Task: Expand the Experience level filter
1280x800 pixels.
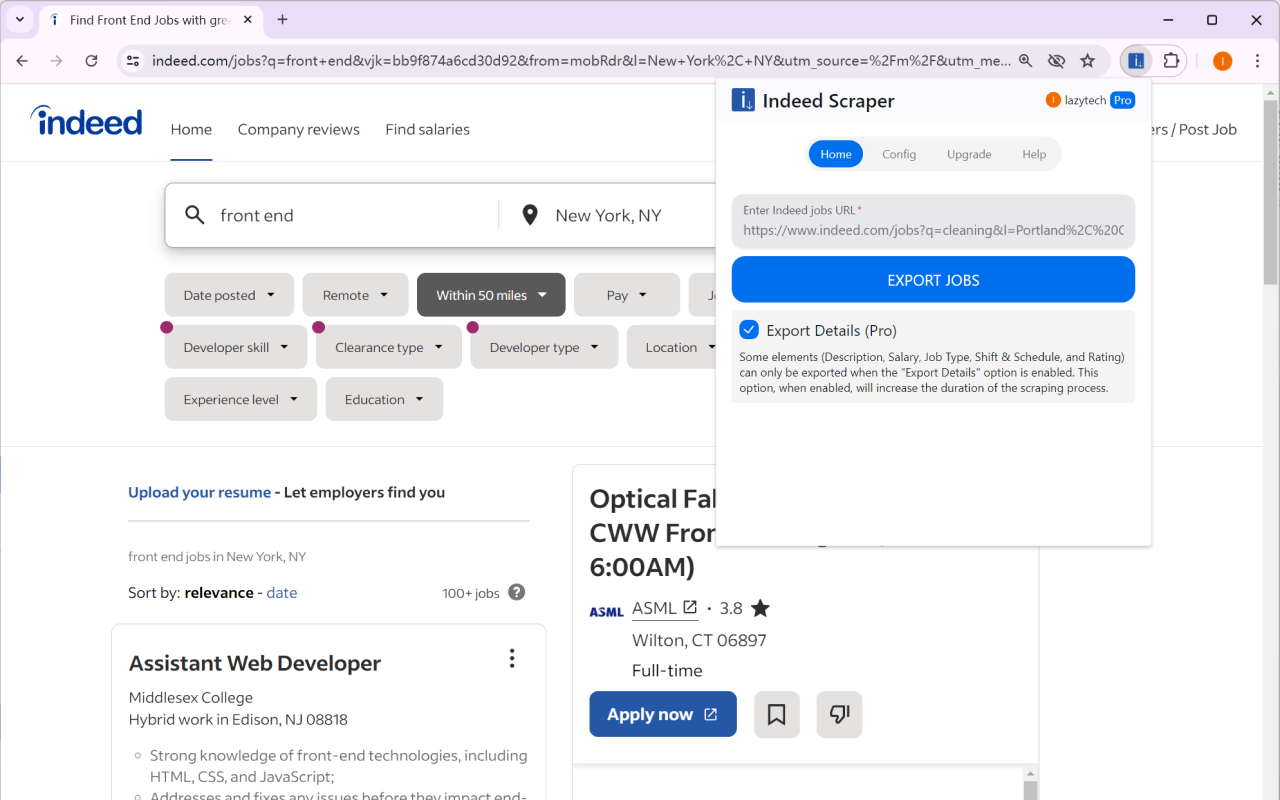Action: [241, 399]
